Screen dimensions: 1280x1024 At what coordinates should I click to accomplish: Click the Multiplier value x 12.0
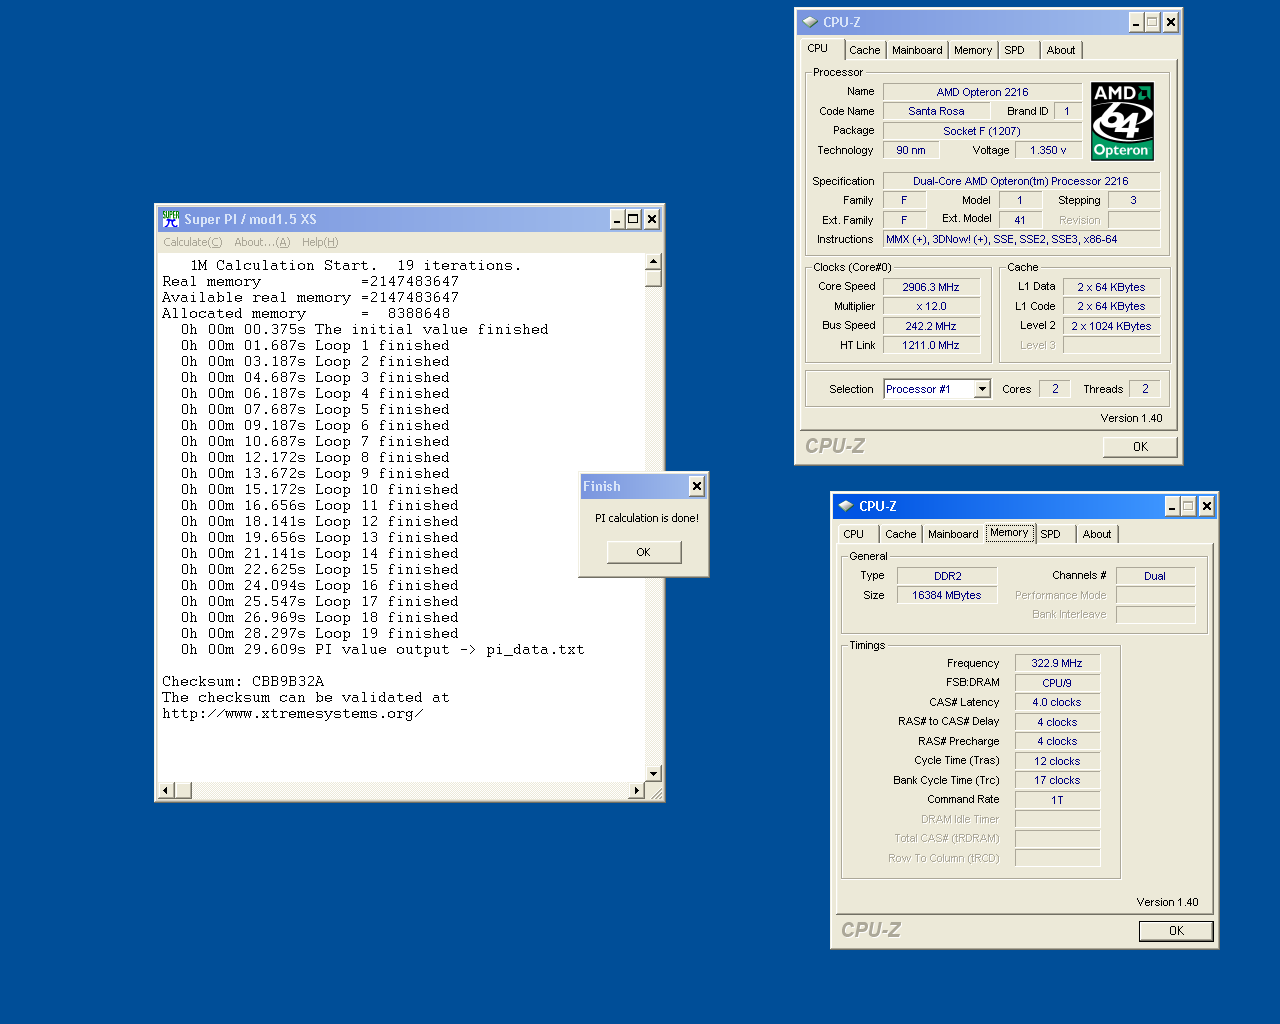931,306
